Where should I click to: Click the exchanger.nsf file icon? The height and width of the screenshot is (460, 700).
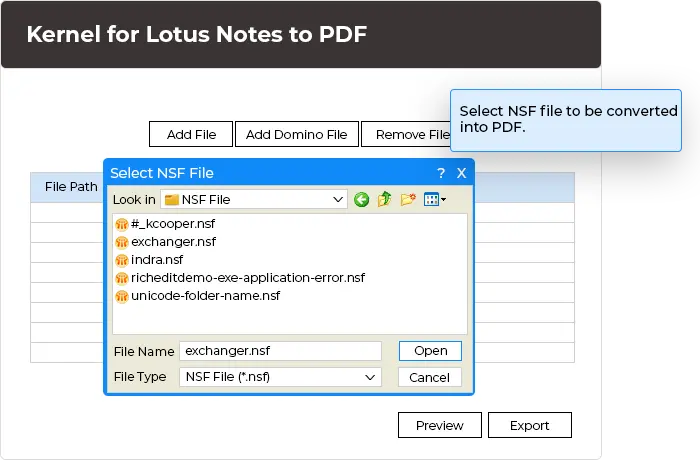pos(121,242)
